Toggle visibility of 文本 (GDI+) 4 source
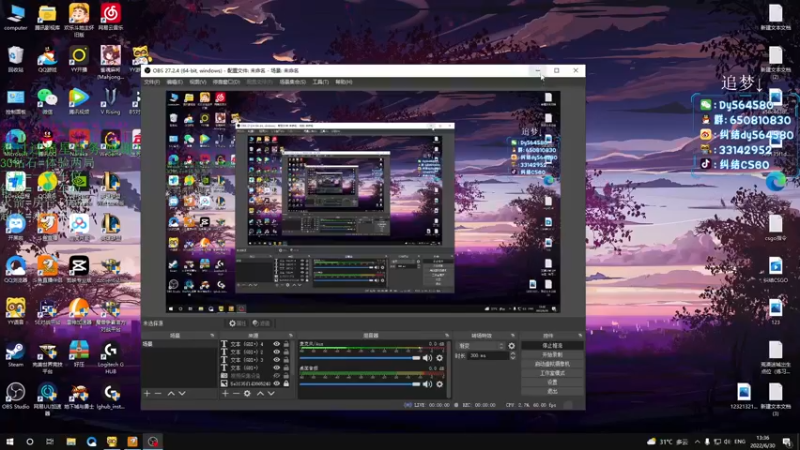The image size is (800, 450). point(277,344)
